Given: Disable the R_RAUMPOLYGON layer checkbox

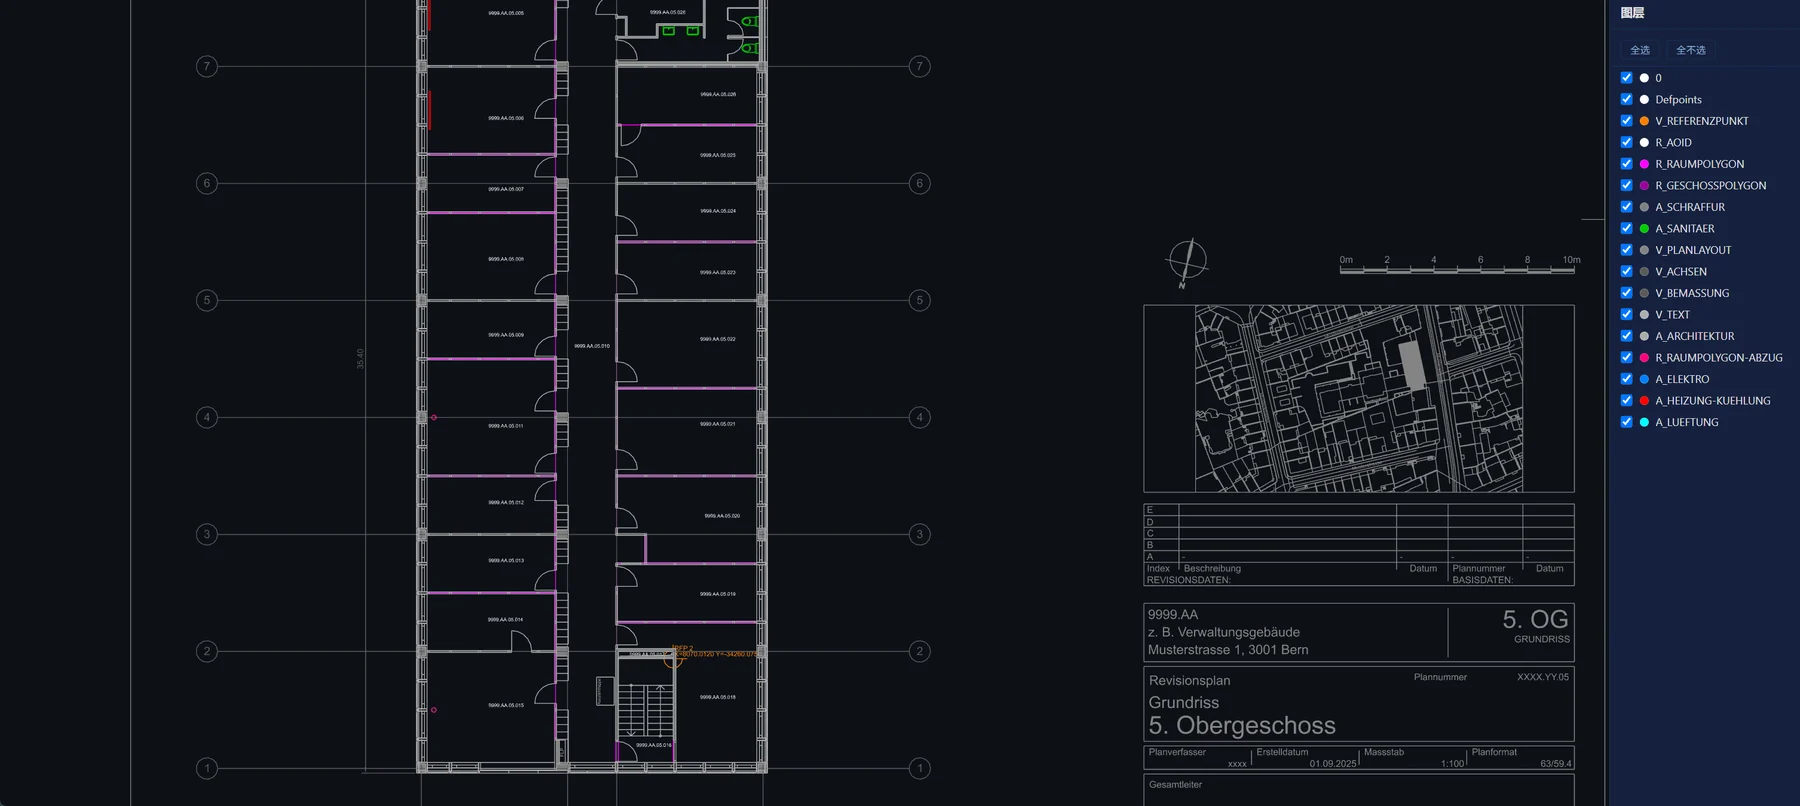Looking at the screenshot, I should pyautogui.click(x=1626, y=164).
